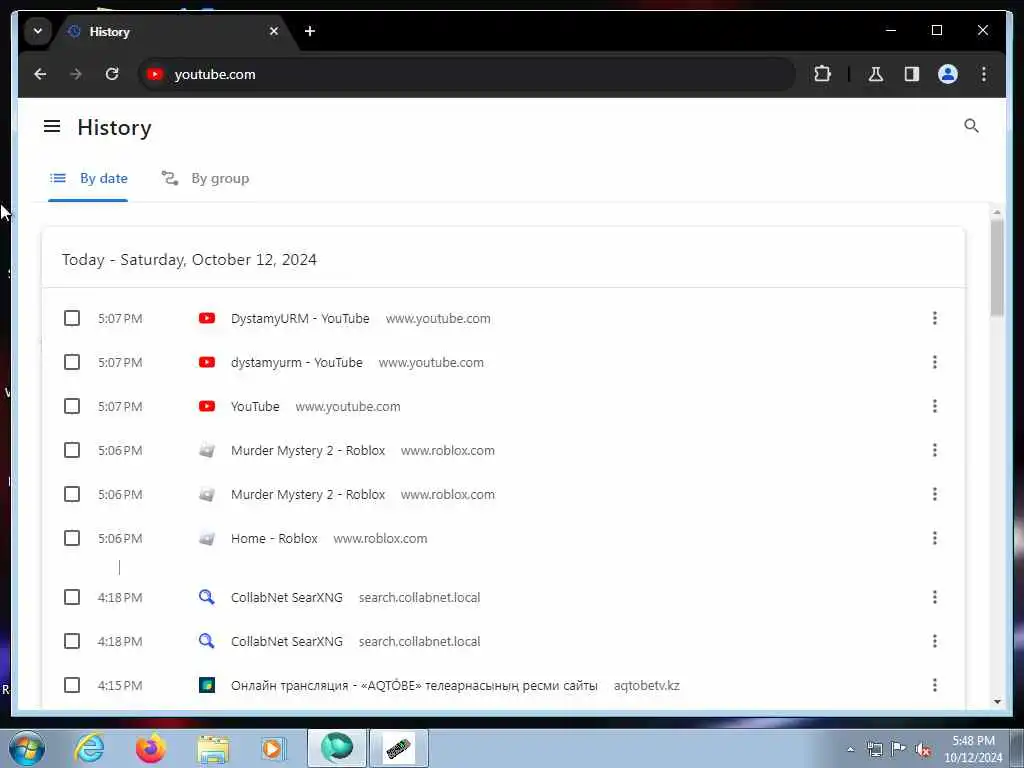Click the Action Center flag tray icon
Image resolution: width=1024 pixels, height=768 pixels.
[x=899, y=748]
